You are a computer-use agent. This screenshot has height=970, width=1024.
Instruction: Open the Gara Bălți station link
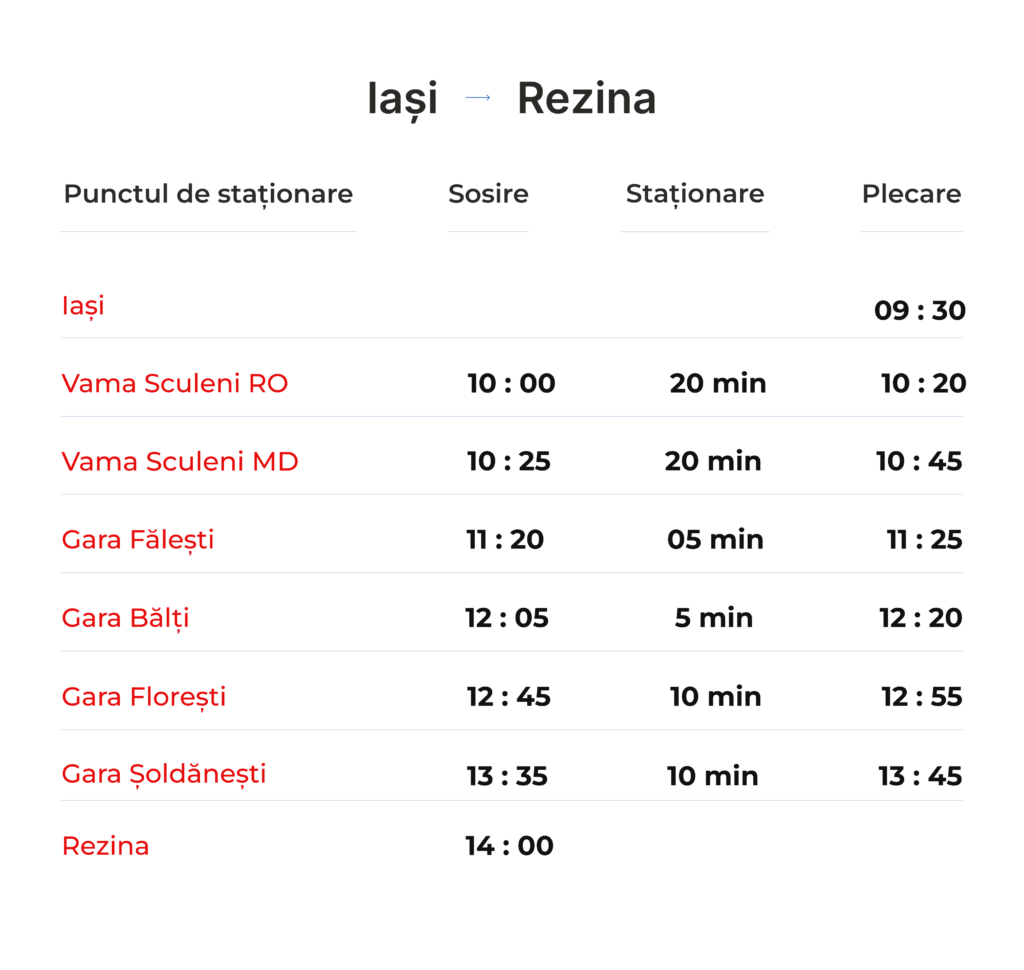tap(125, 618)
